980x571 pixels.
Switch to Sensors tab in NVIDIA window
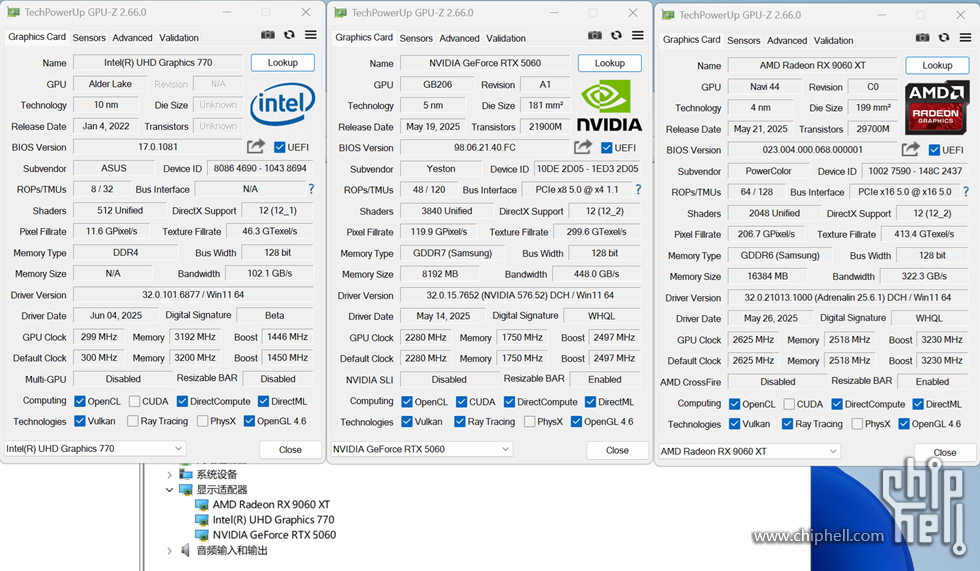416,38
